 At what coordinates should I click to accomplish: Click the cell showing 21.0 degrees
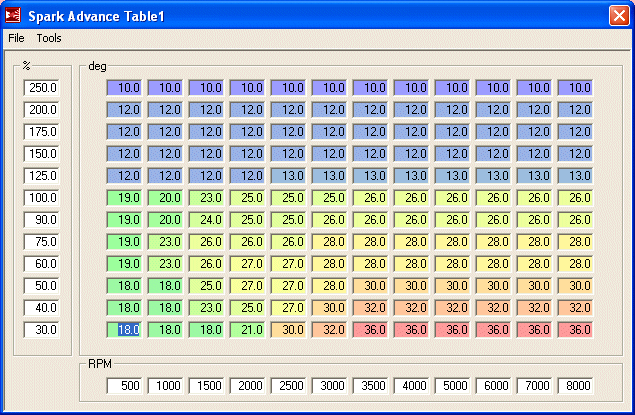(248, 330)
